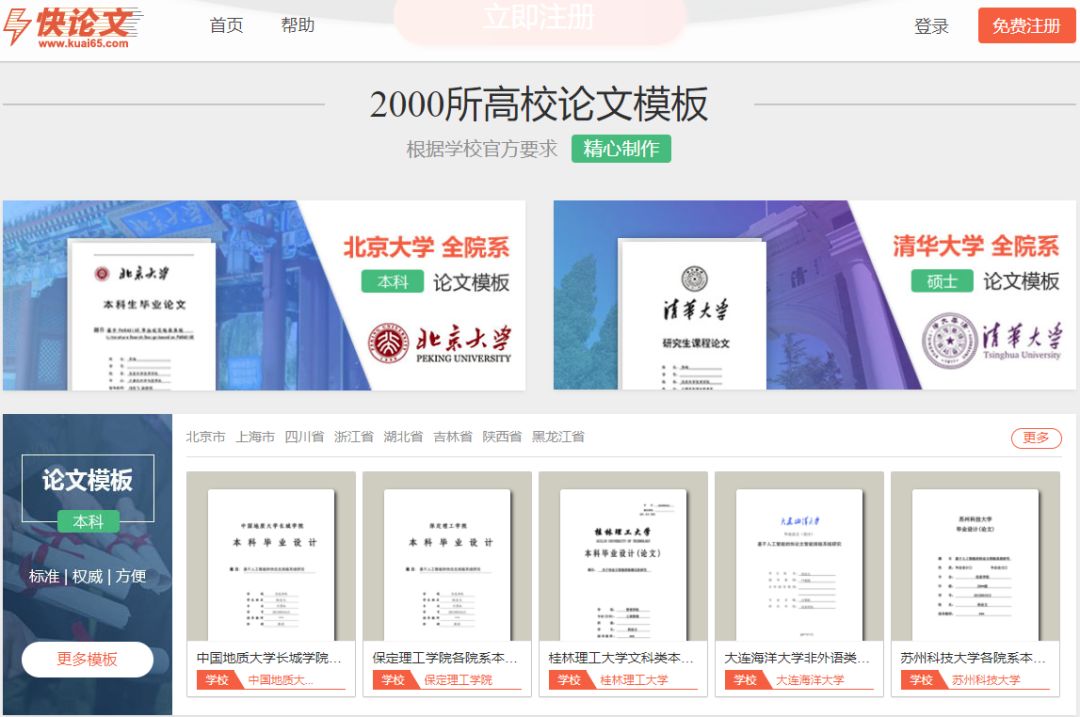Open the 首页 menu item

224,26
